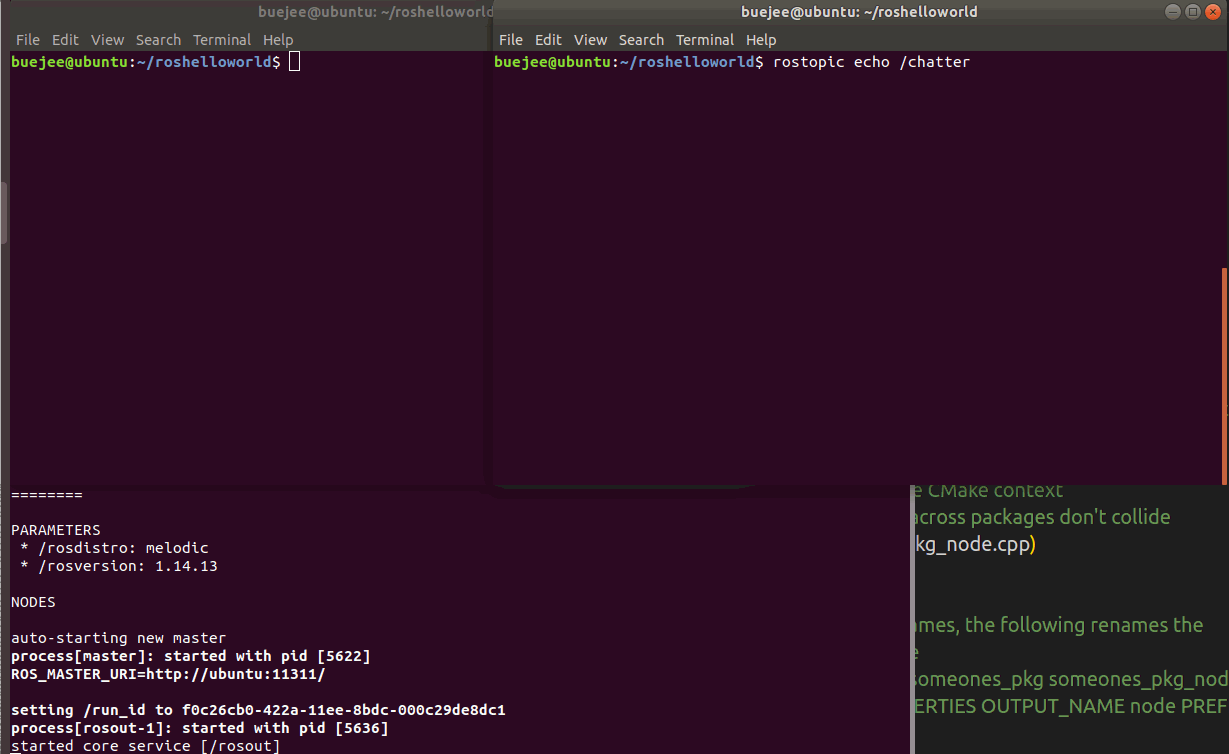Click the 'NODES' heading in roscore output
The width and height of the screenshot is (1229, 754).
pyautogui.click(x=33, y=602)
